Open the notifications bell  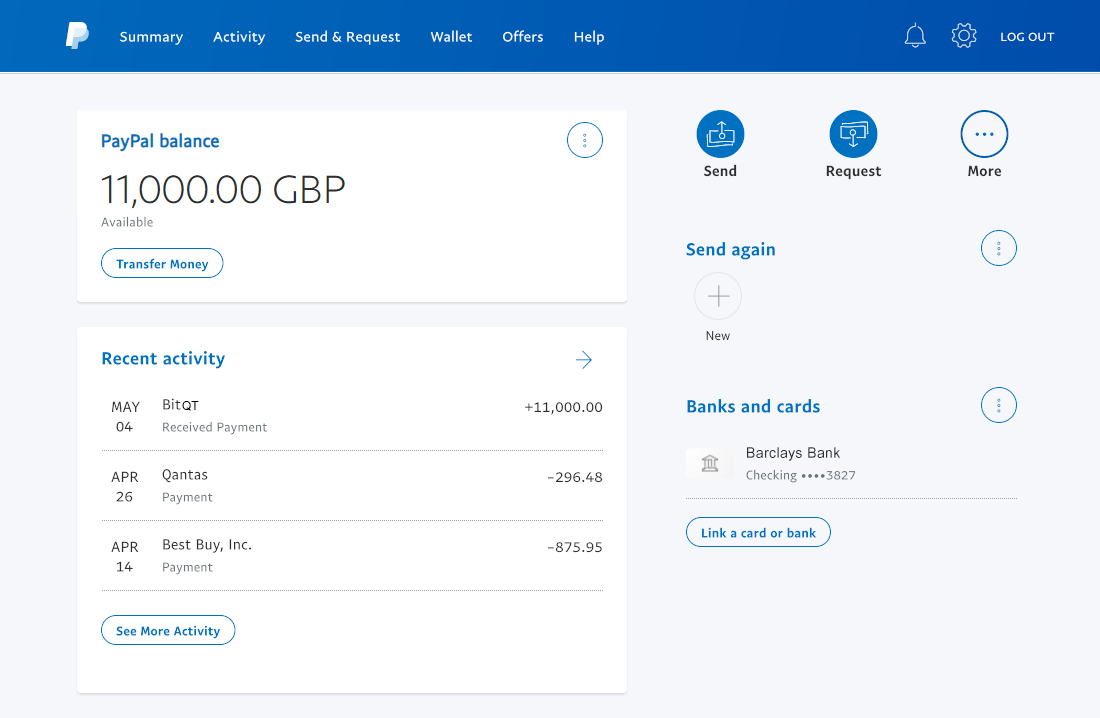915,36
